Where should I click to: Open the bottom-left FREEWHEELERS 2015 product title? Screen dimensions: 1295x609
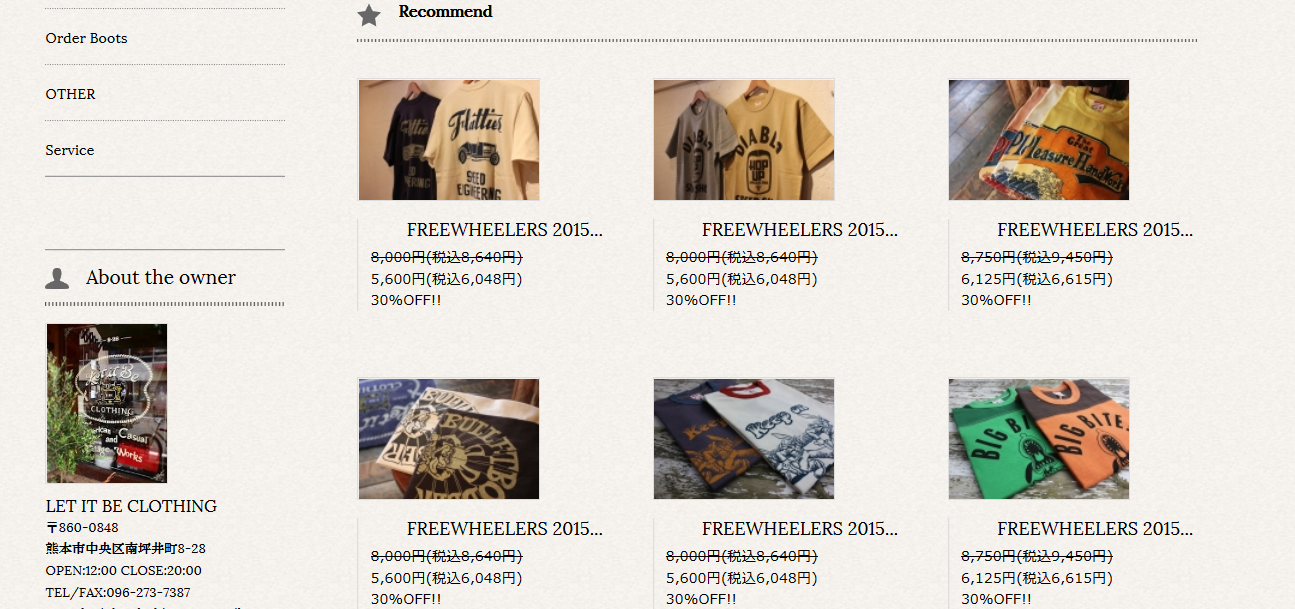pyautogui.click(x=505, y=529)
